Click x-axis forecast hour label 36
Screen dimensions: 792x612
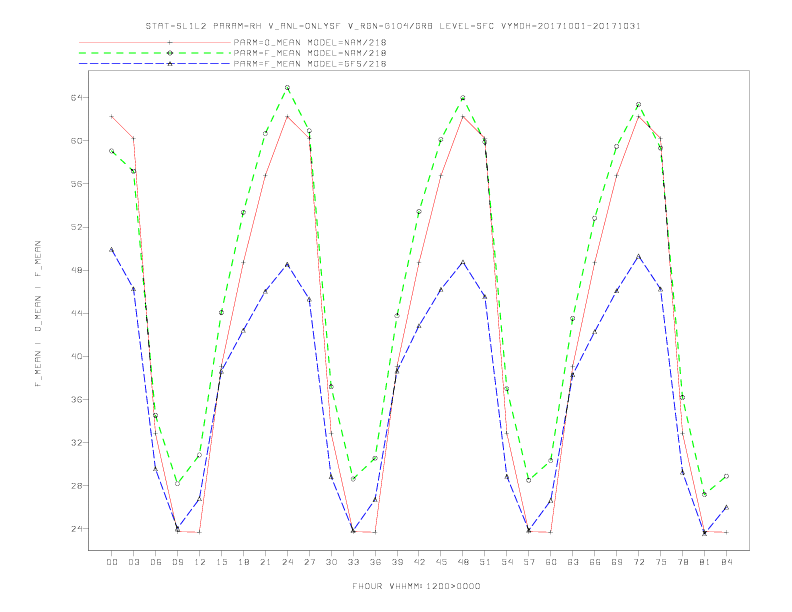point(375,562)
